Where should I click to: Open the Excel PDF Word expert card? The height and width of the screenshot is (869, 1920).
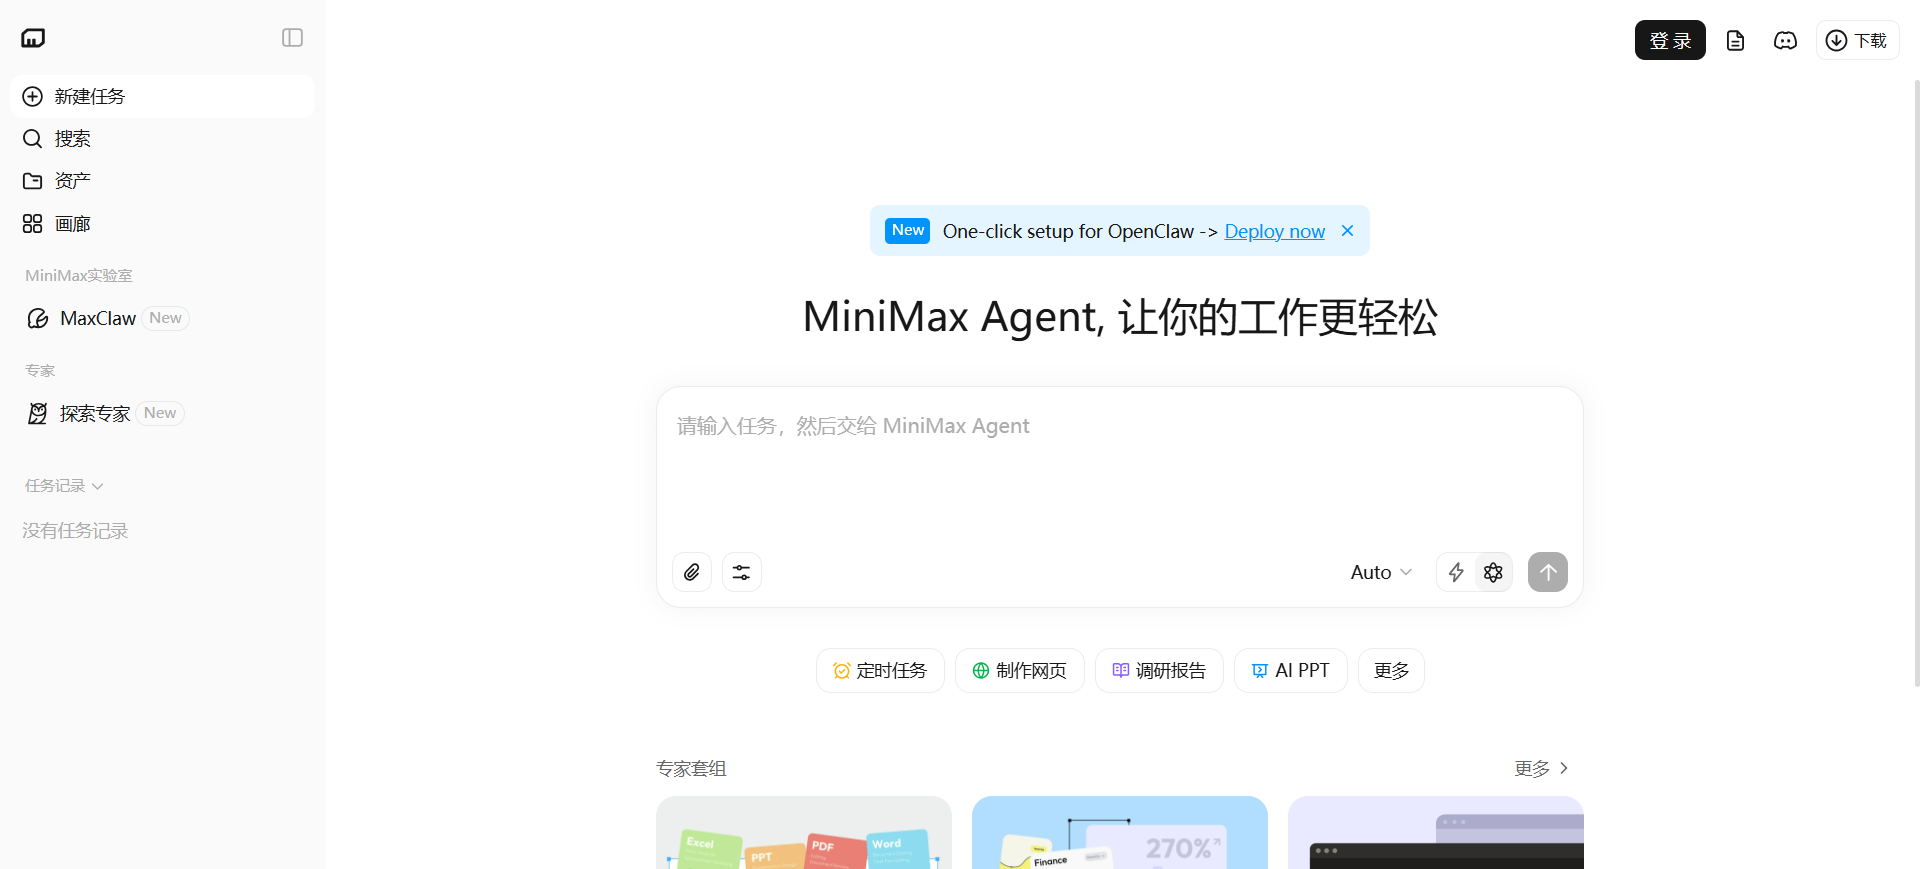pyautogui.click(x=804, y=832)
